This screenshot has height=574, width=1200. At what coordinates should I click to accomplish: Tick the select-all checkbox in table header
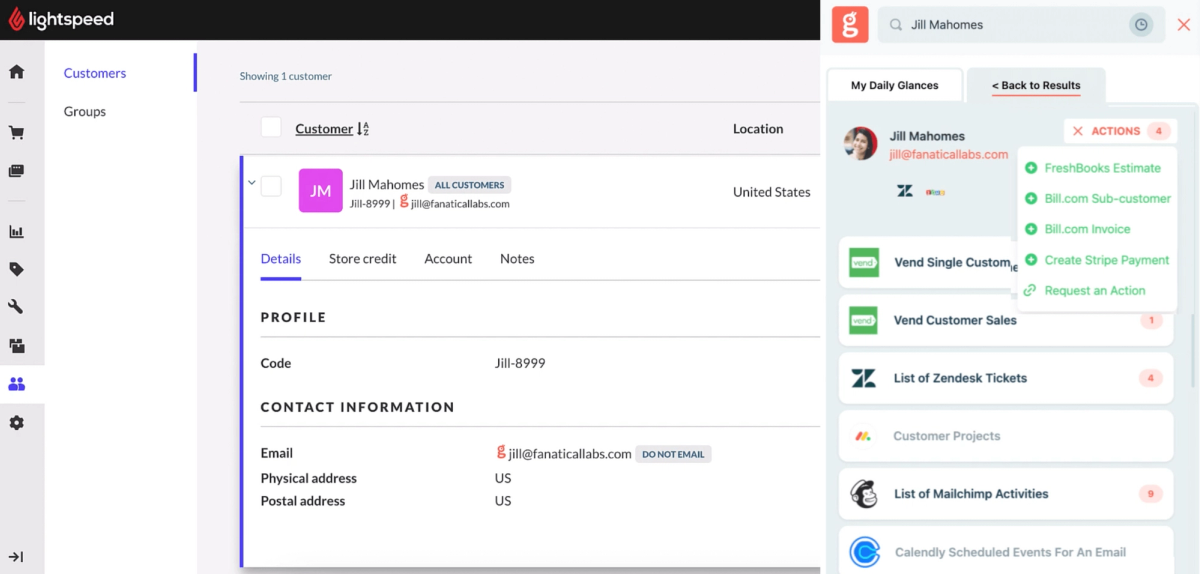271,127
